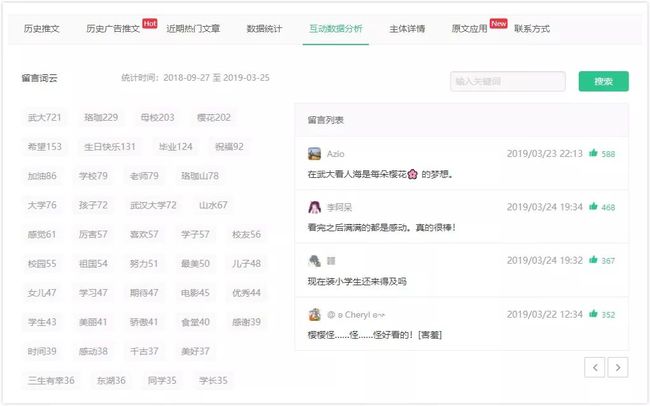Image resolution: width=650 pixels, height=406 pixels.
Task: Choose the 期待47 tag
Action: (x=144, y=293)
